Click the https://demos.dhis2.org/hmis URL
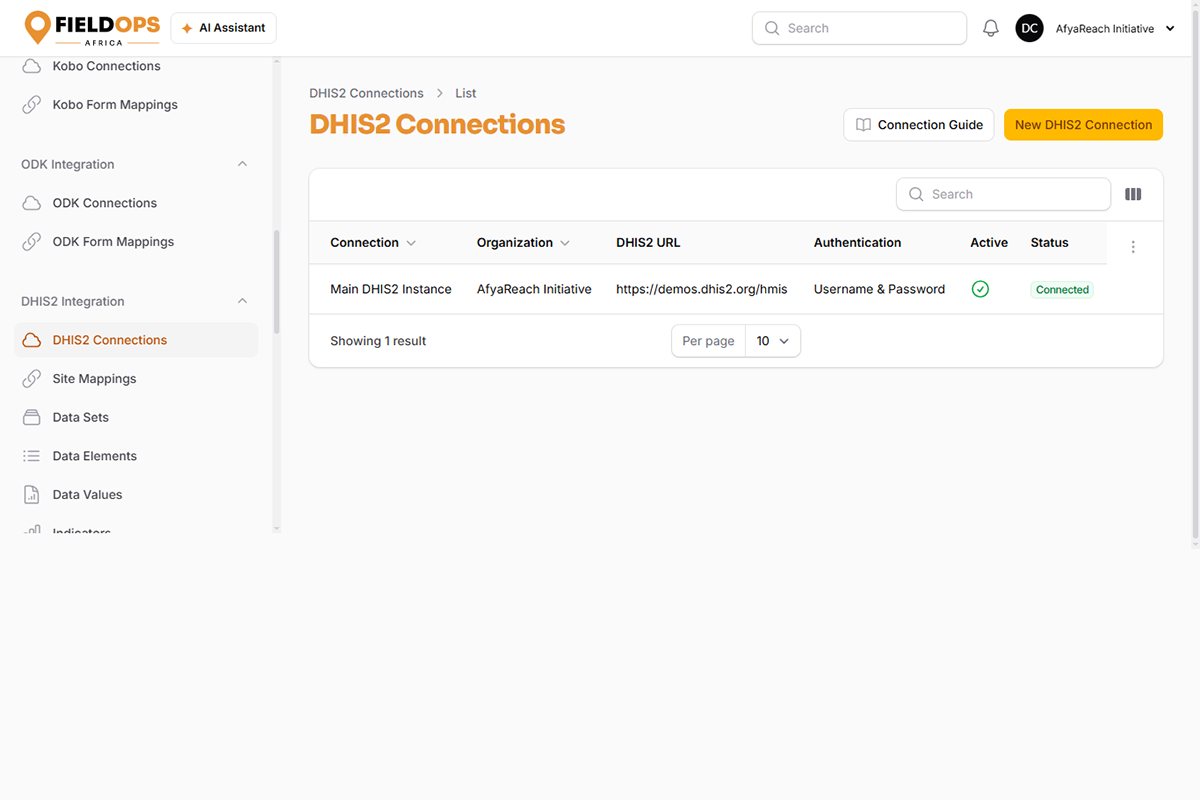1200x800 pixels. click(702, 289)
